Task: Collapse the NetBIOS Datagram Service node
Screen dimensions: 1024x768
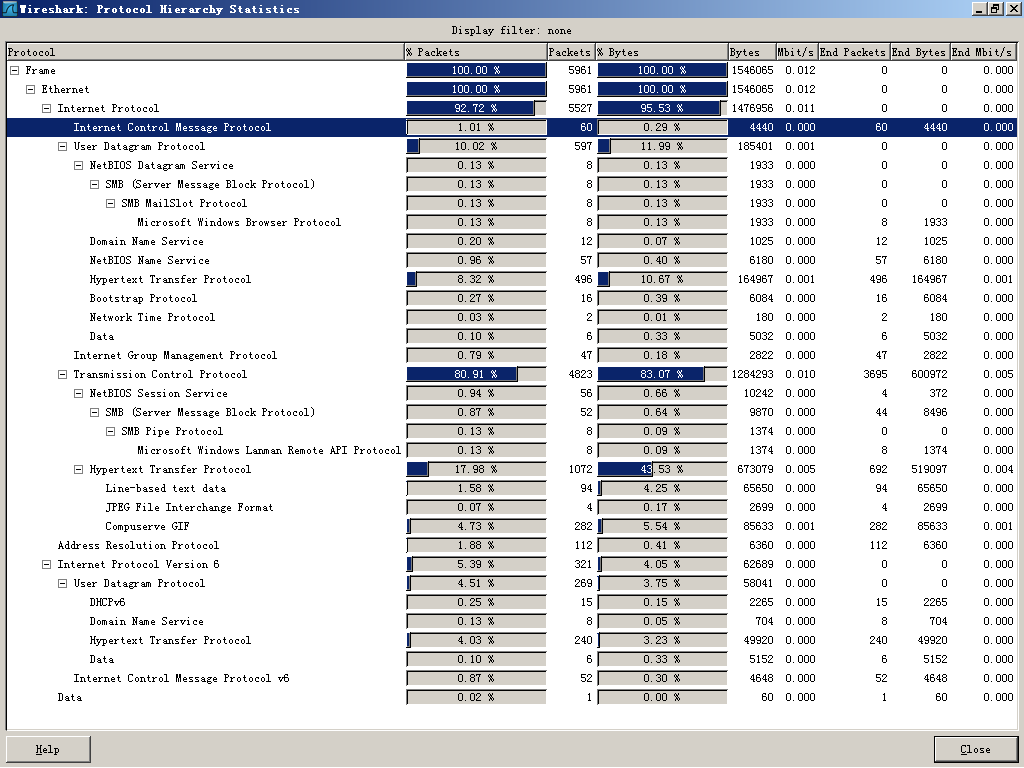Action: pyautogui.click(x=78, y=165)
